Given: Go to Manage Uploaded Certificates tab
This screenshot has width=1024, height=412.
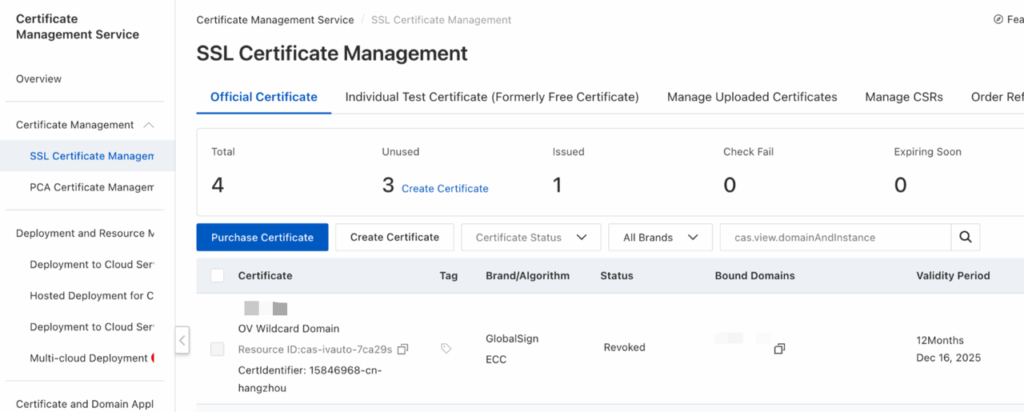Looking at the screenshot, I should (751, 97).
